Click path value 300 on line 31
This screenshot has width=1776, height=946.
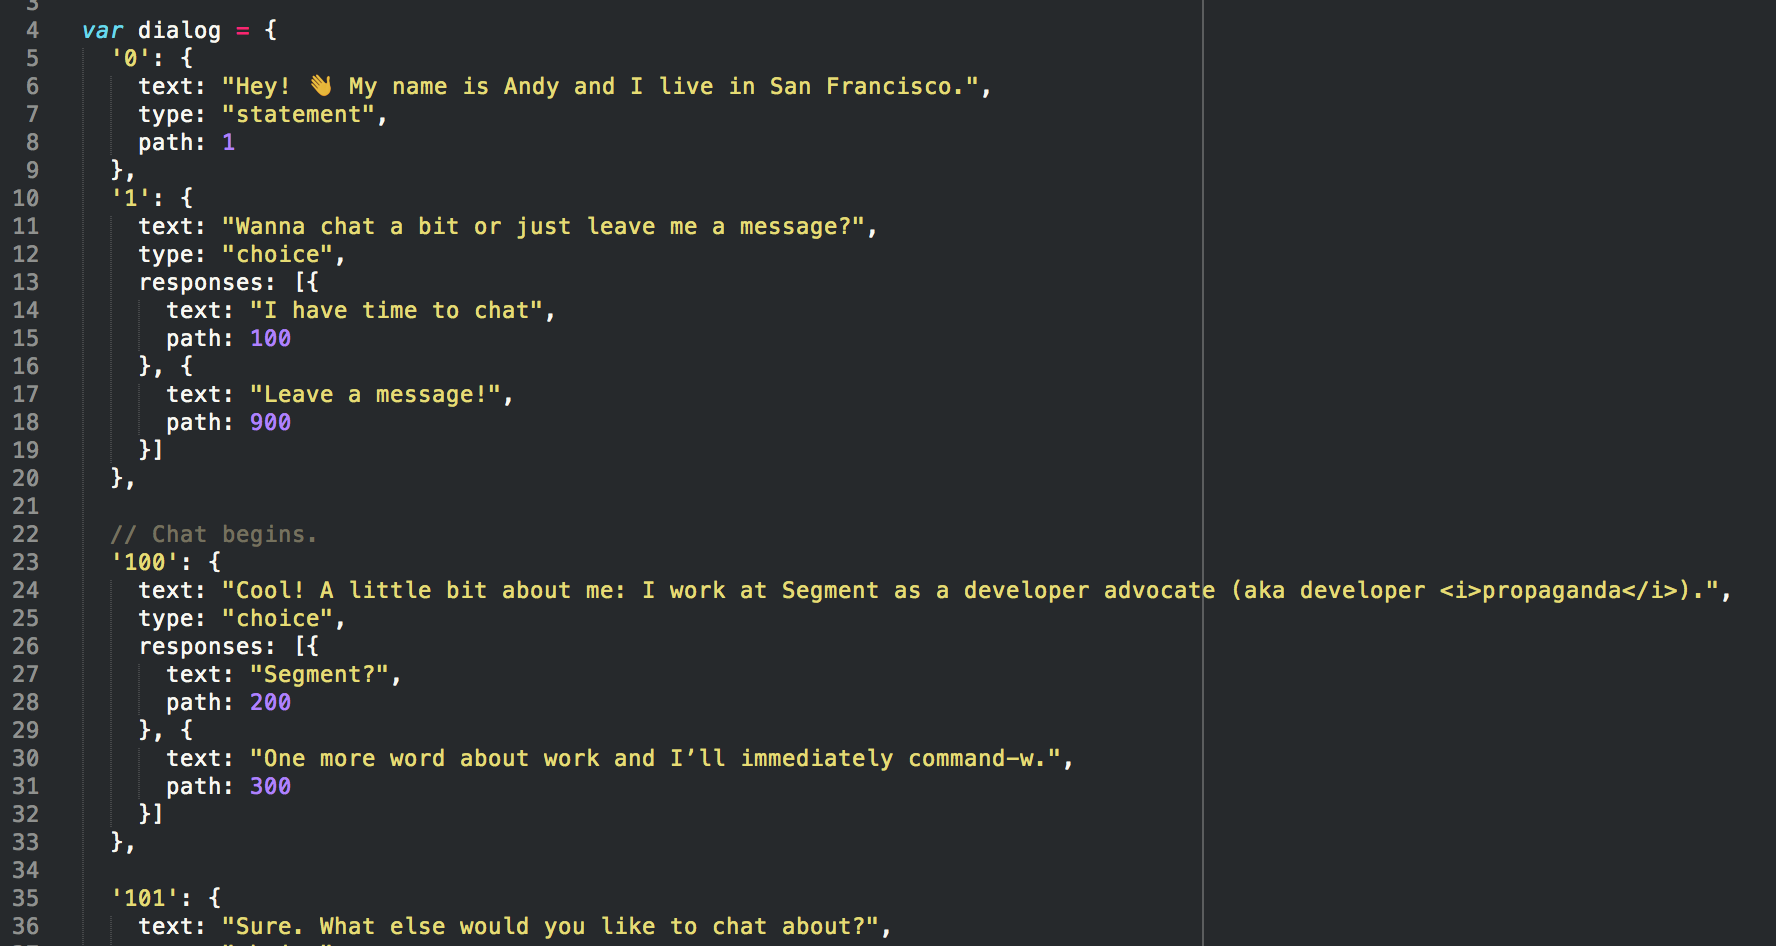(270, 786)
